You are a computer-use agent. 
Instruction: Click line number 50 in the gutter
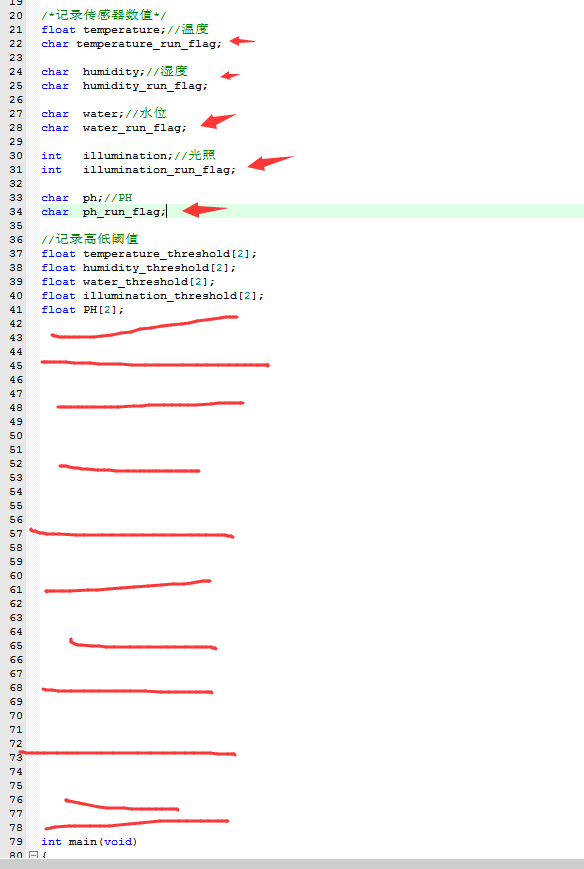click(16, 436)
